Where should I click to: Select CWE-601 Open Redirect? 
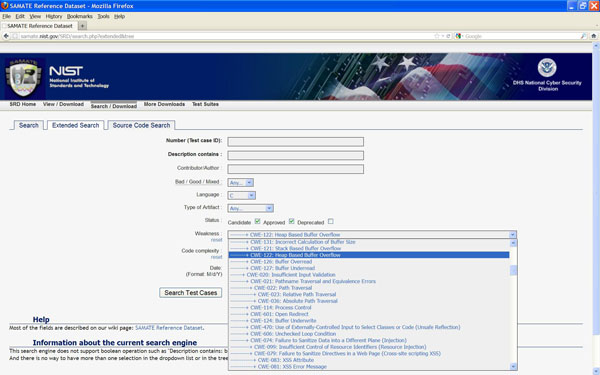pos(369,314)
